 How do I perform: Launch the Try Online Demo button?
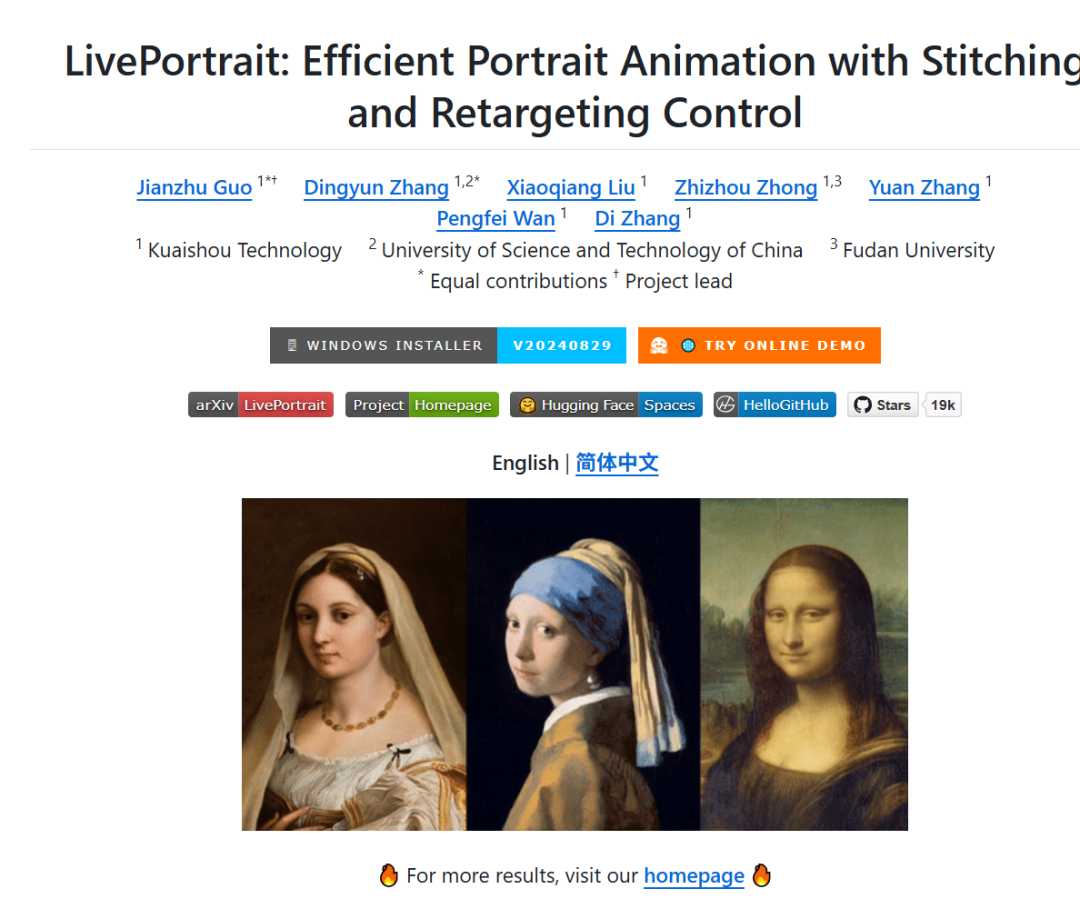759,345
